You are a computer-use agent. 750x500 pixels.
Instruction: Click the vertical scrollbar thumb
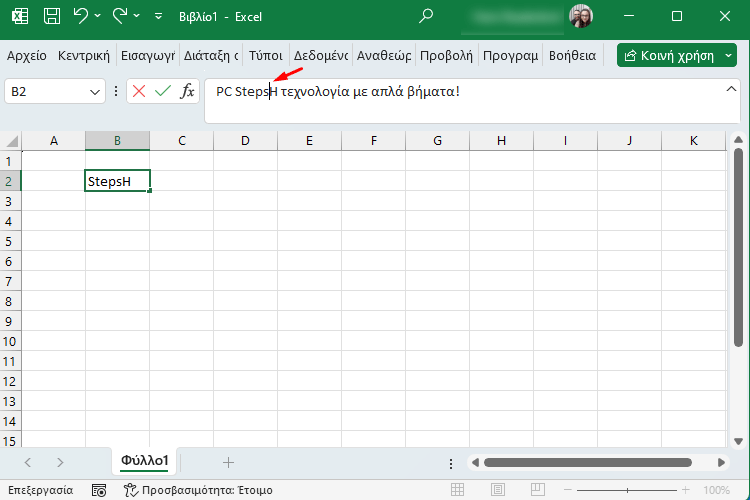(738, 247)
